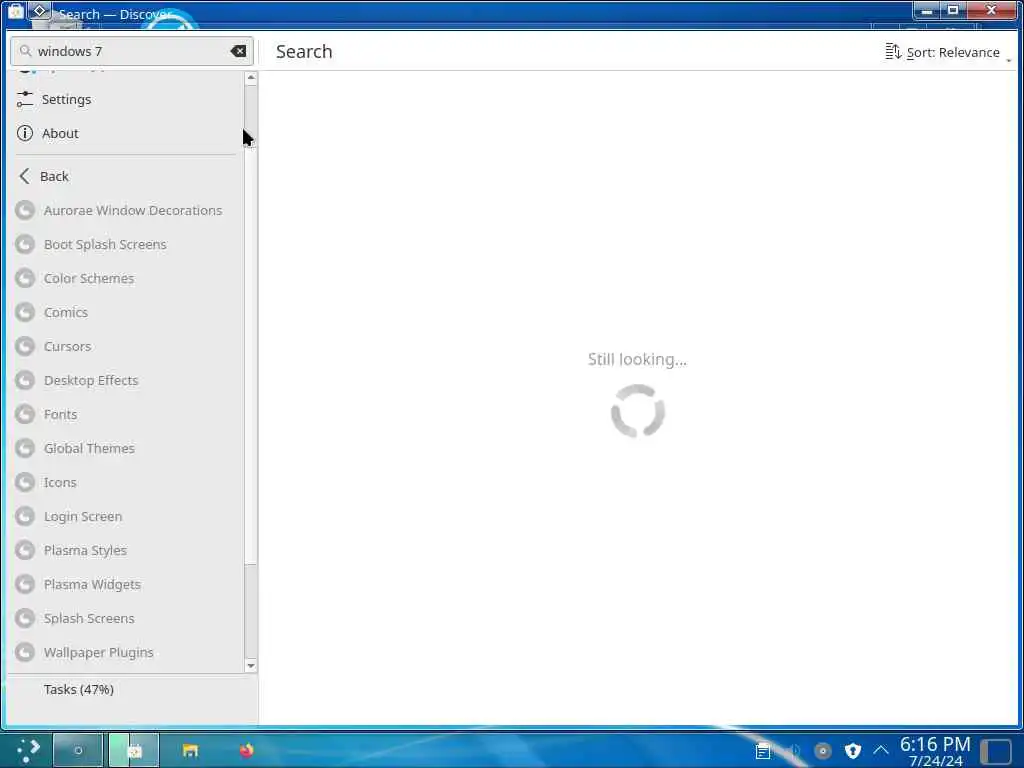Image resolution: width=1024 pixels, height=768 pixels.
Task: Switch to Discover task in taskbar
Action: [x=134, y=750]
